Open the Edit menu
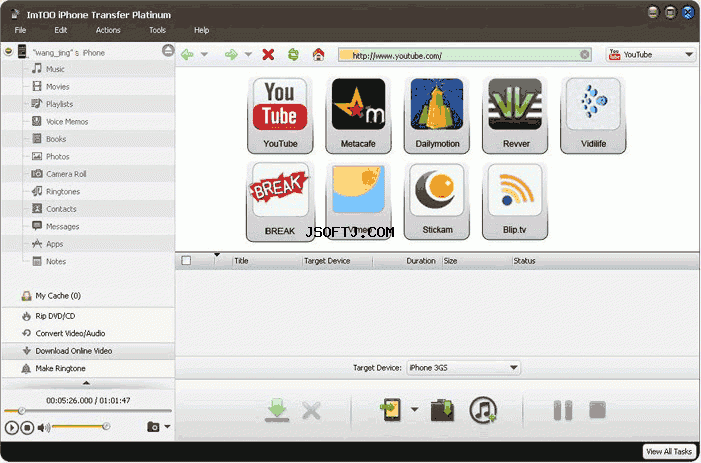Viewport: 701px width, 463px height. [x=60, y=30]
